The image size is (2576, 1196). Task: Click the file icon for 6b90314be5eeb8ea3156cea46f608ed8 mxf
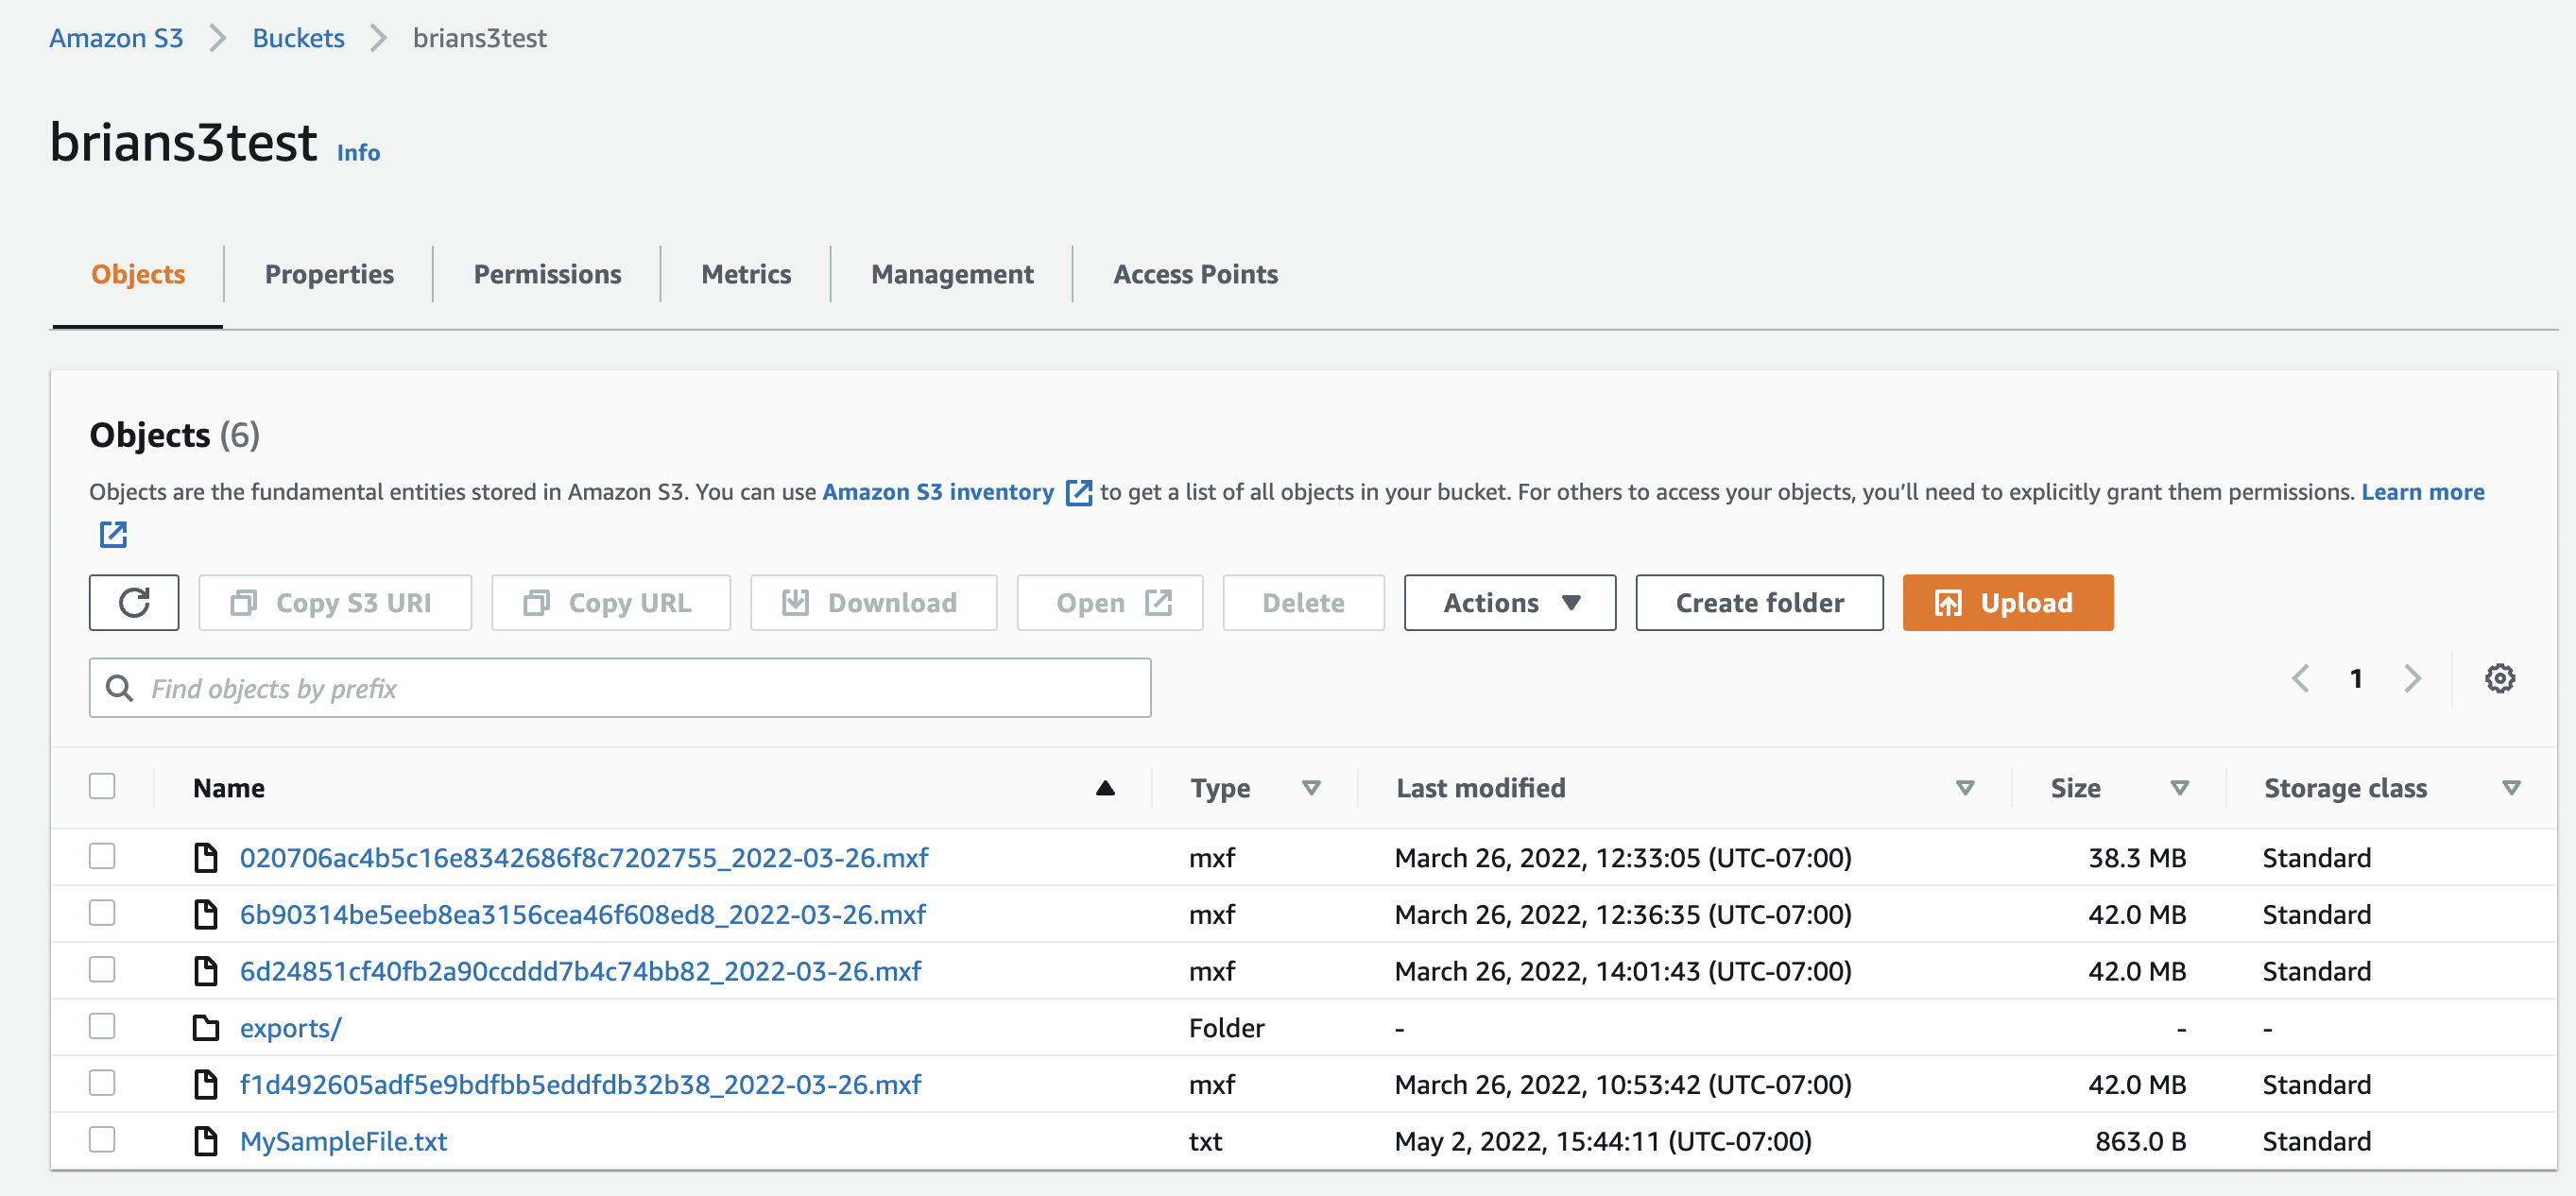(x=205, y=914)
